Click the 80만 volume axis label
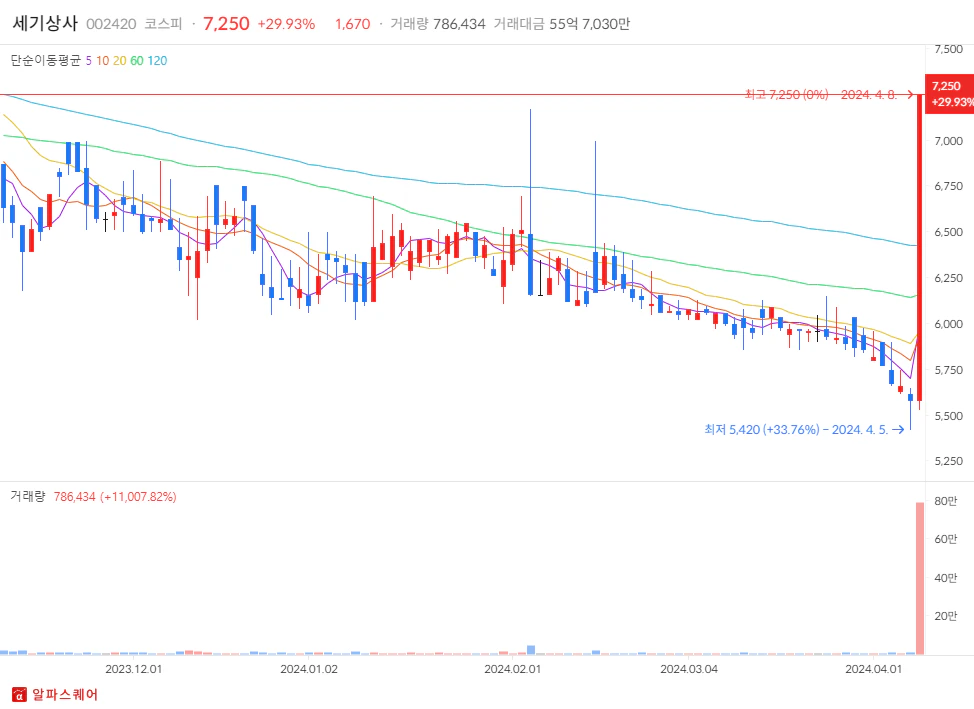The width and height of the screenshot is (974, 709). tap(945, 501)
